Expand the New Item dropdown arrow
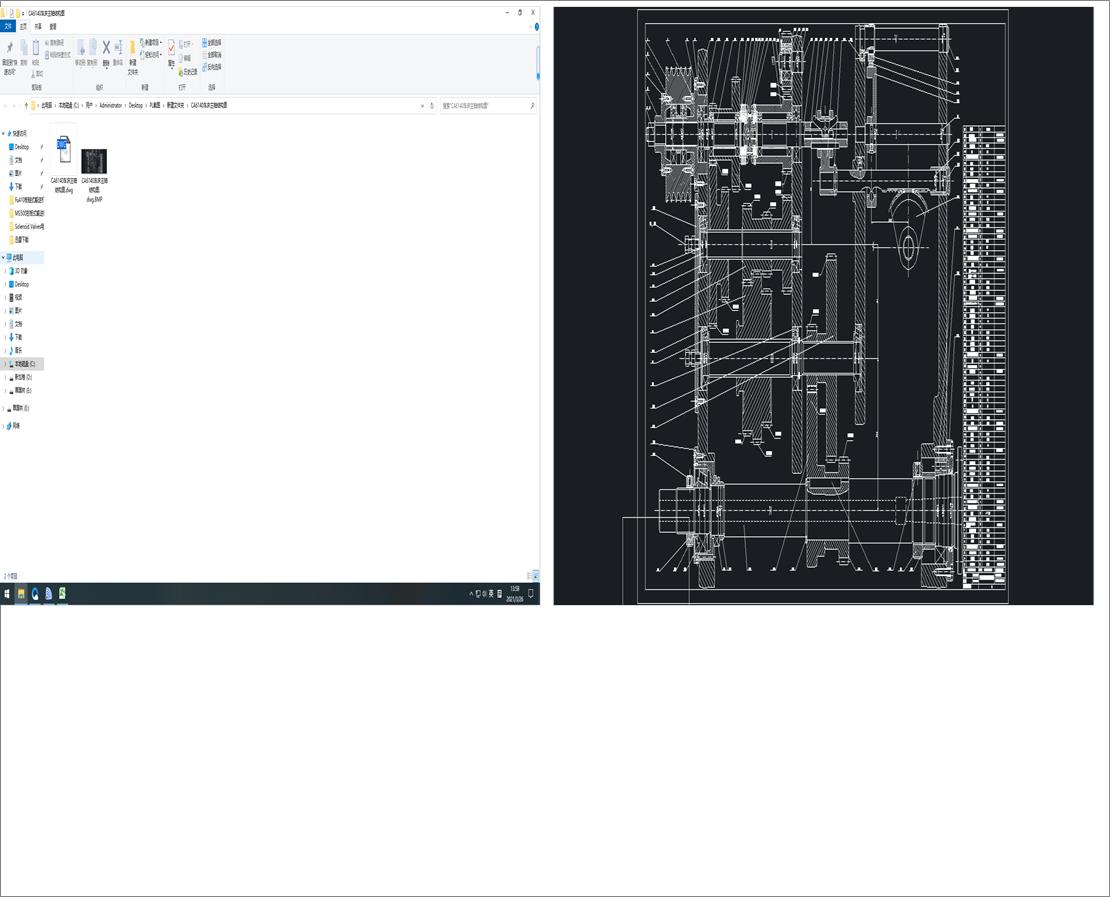The image size is (1110, 897). click(160, 43)
